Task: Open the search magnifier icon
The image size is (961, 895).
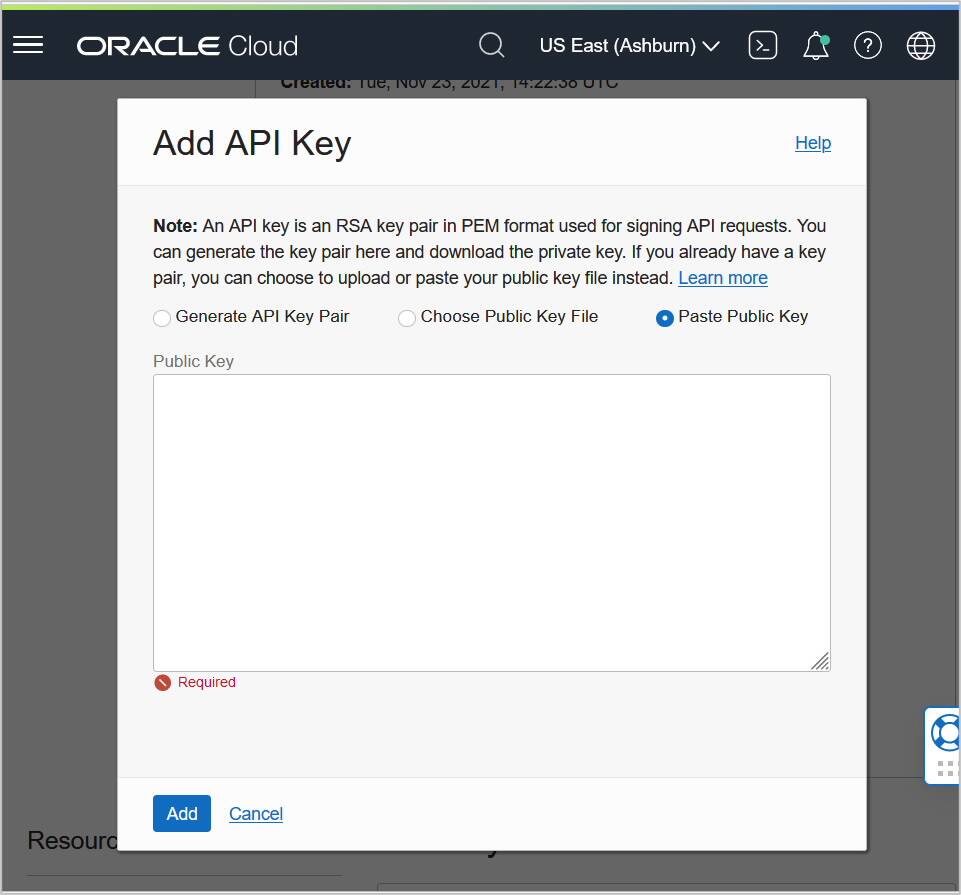Action: [491, 45]
